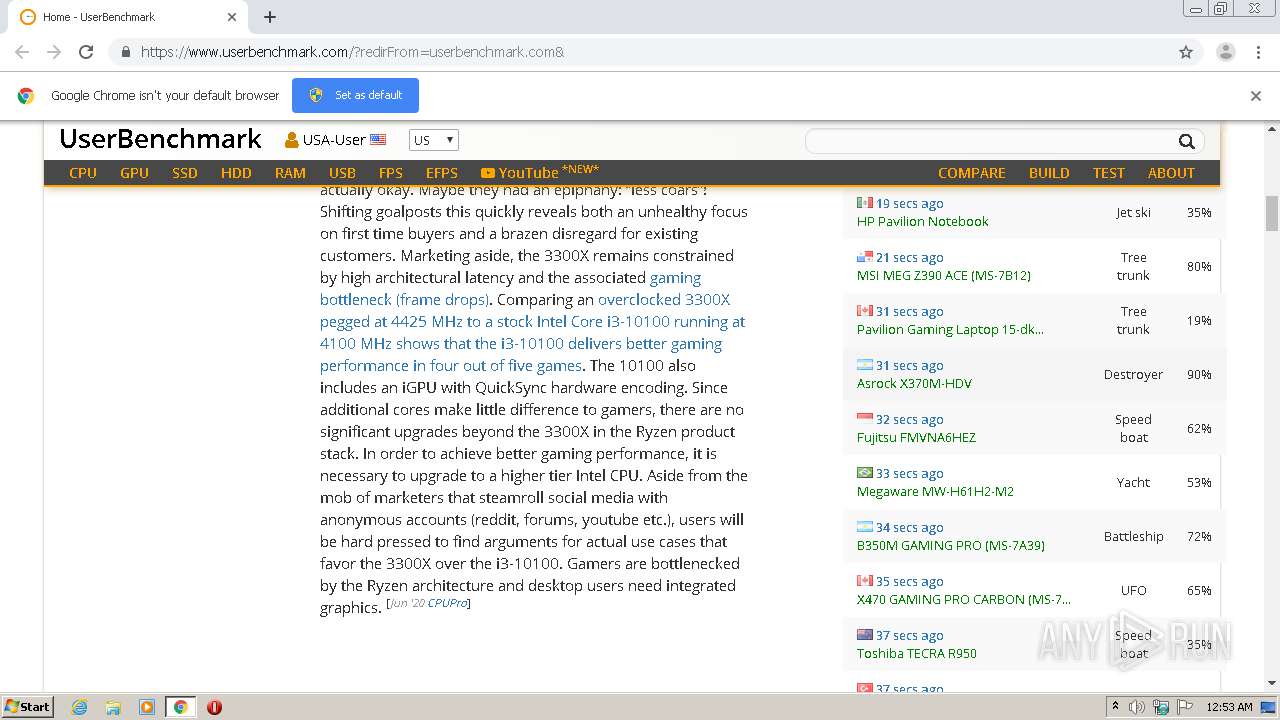This screenshot has width=1280, height=720.
Task: Click the padlock site info icon
Action: pos(125,52)
